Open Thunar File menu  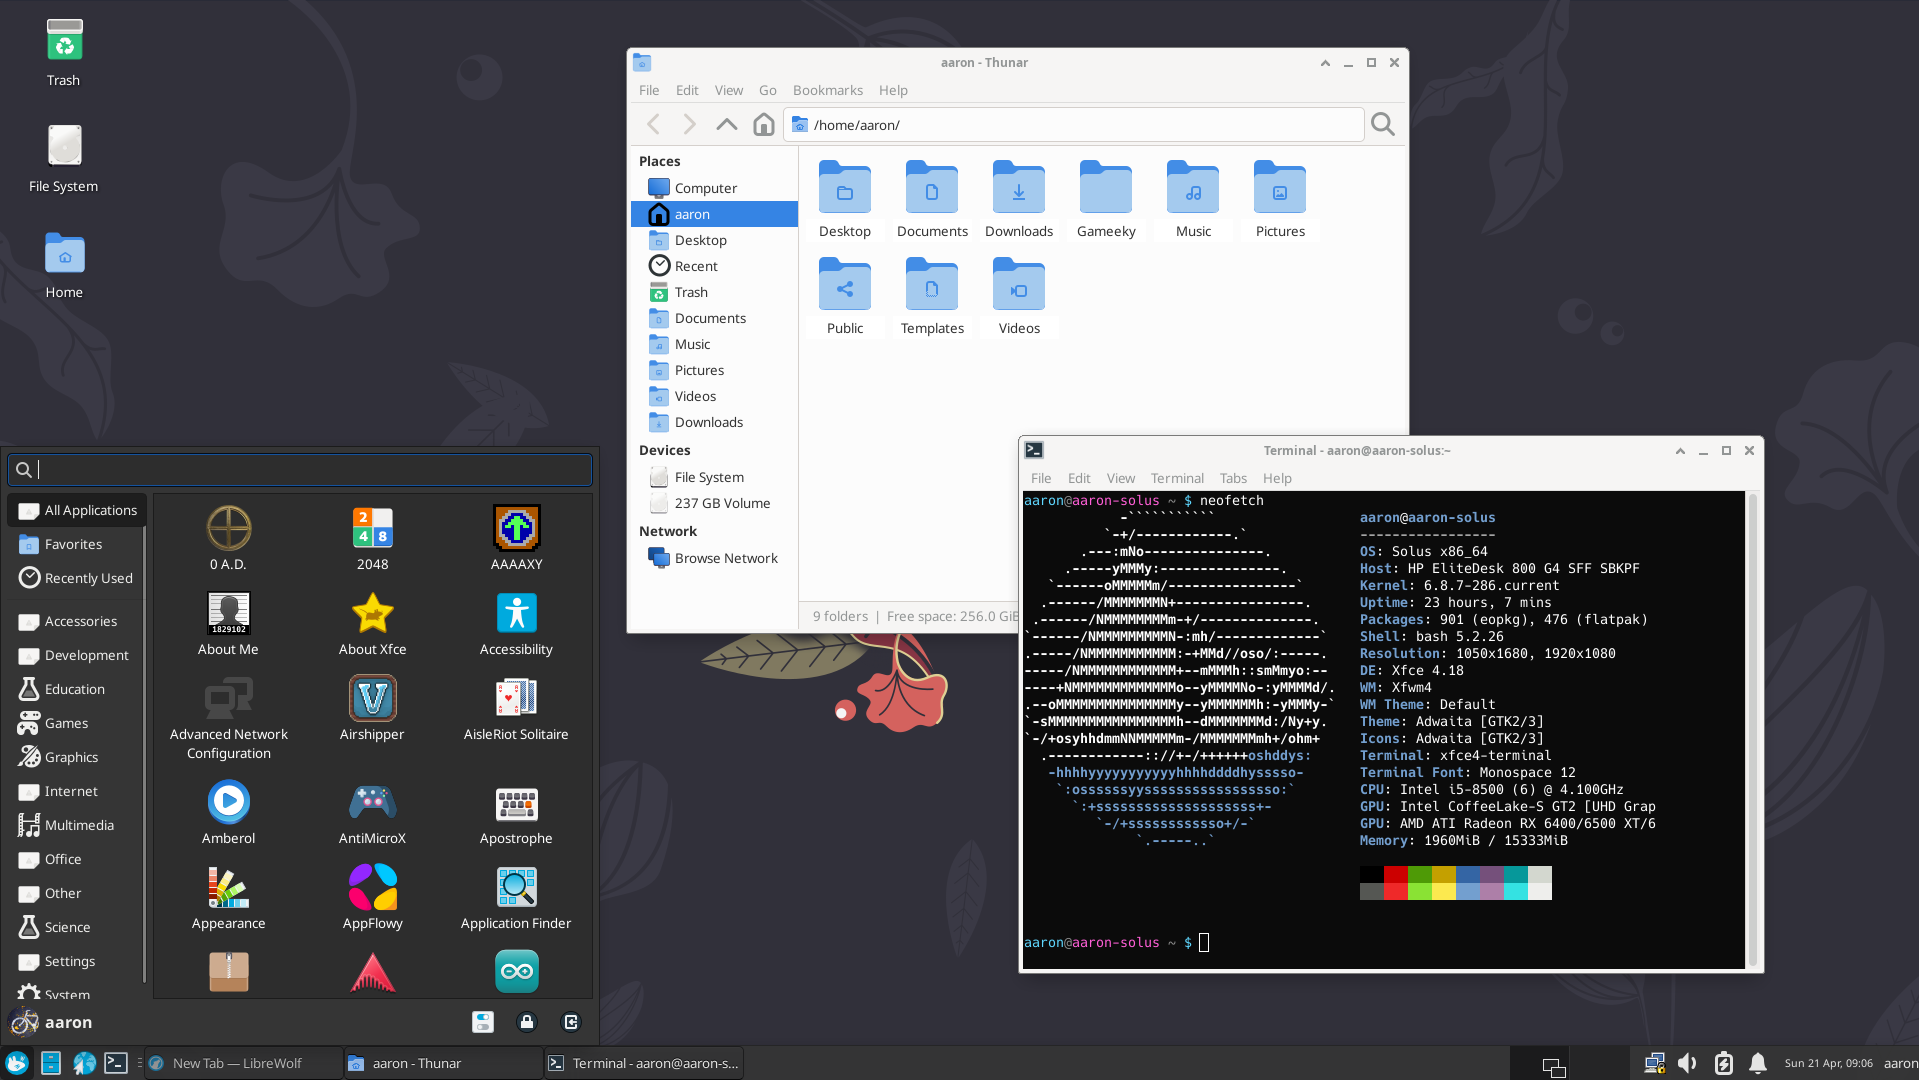[649, 90]
